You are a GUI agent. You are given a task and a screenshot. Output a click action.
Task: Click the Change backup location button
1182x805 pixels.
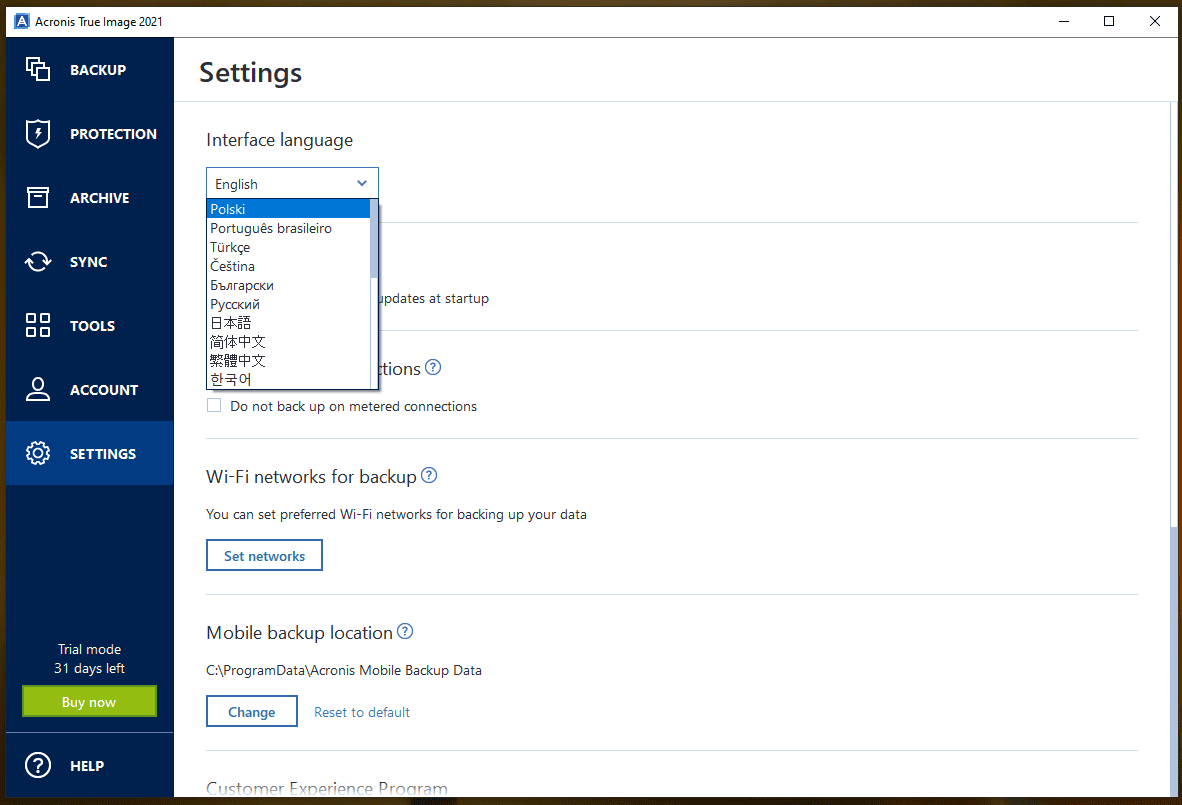[252, 712]
